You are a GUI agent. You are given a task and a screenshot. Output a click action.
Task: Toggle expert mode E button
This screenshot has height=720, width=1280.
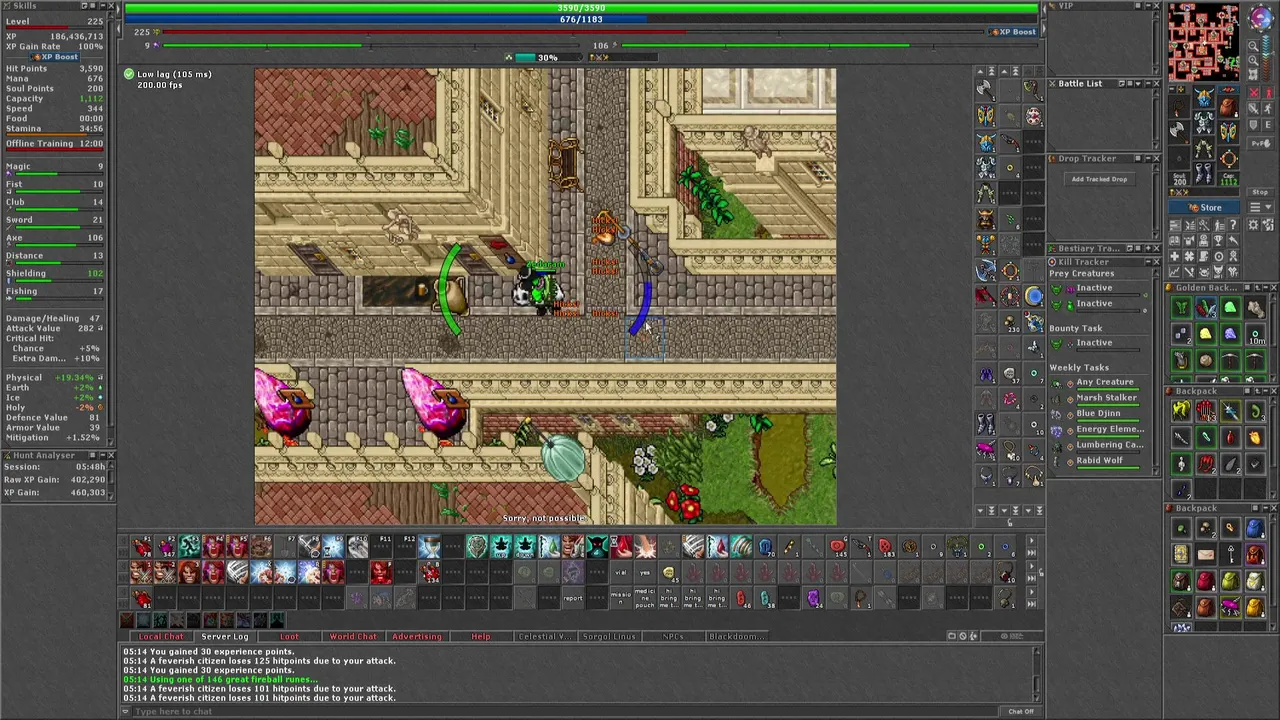(1269, 124)
